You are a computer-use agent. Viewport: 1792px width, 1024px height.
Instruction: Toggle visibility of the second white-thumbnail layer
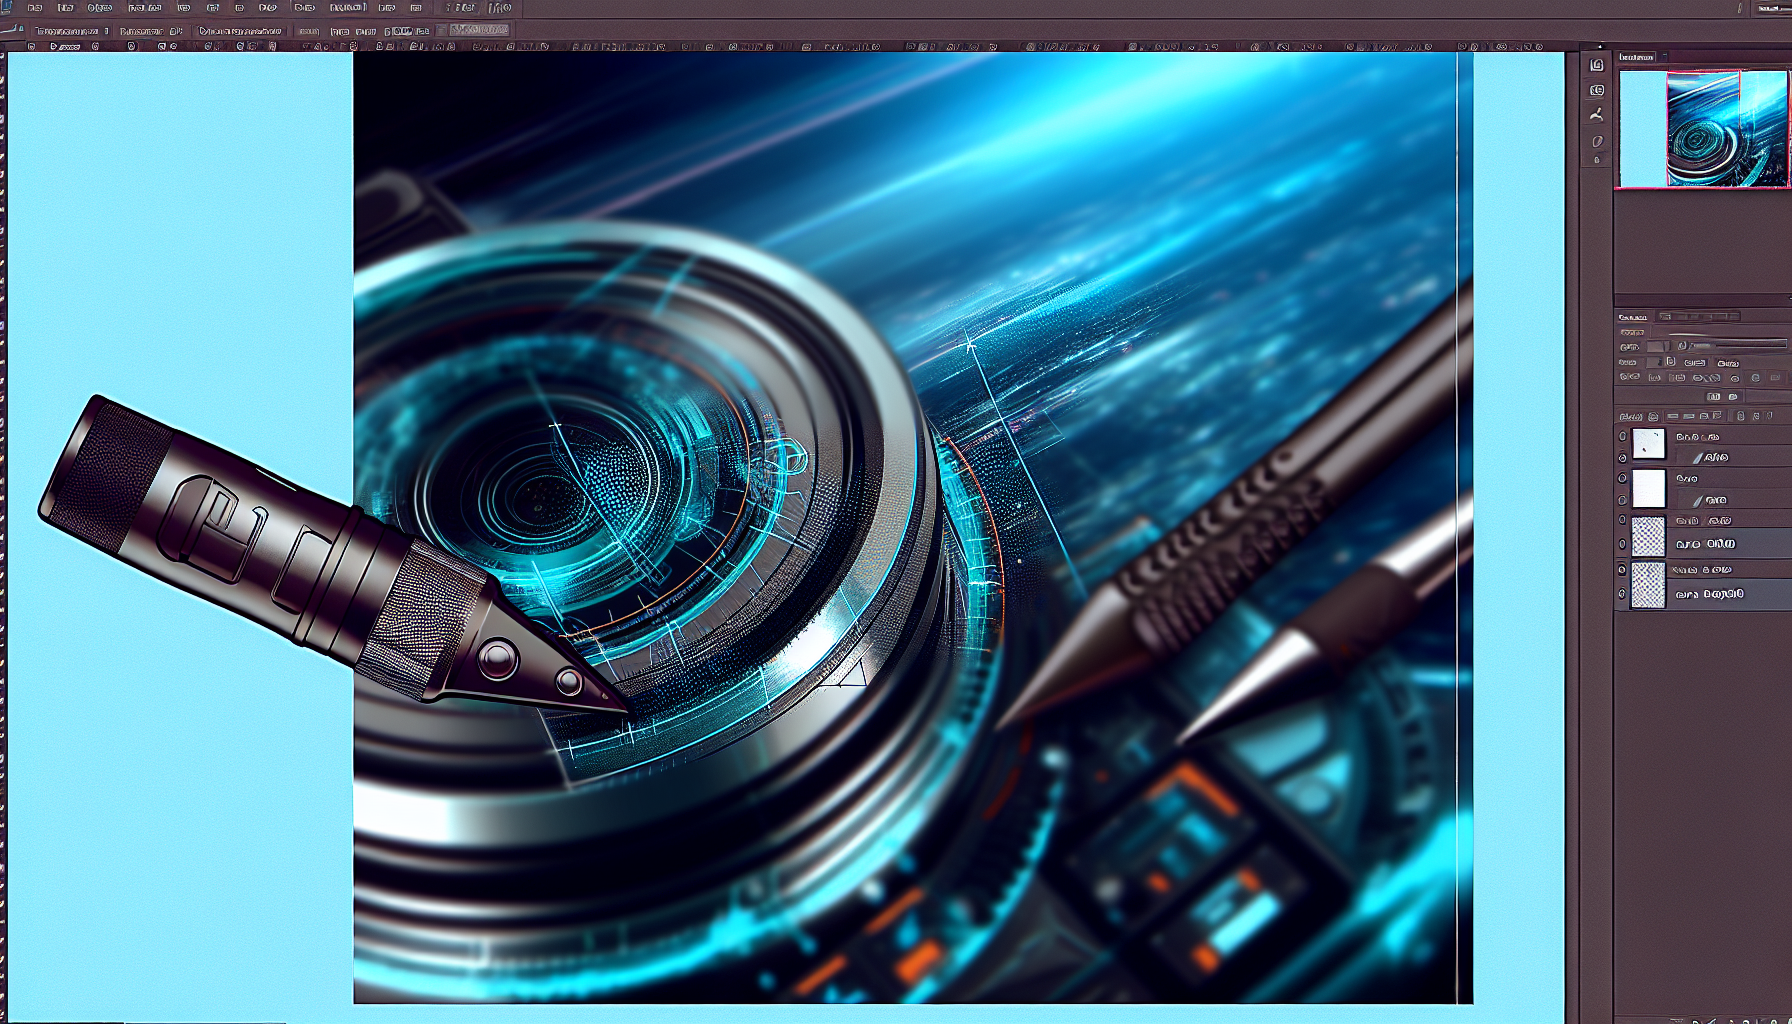coord(1622,479)
